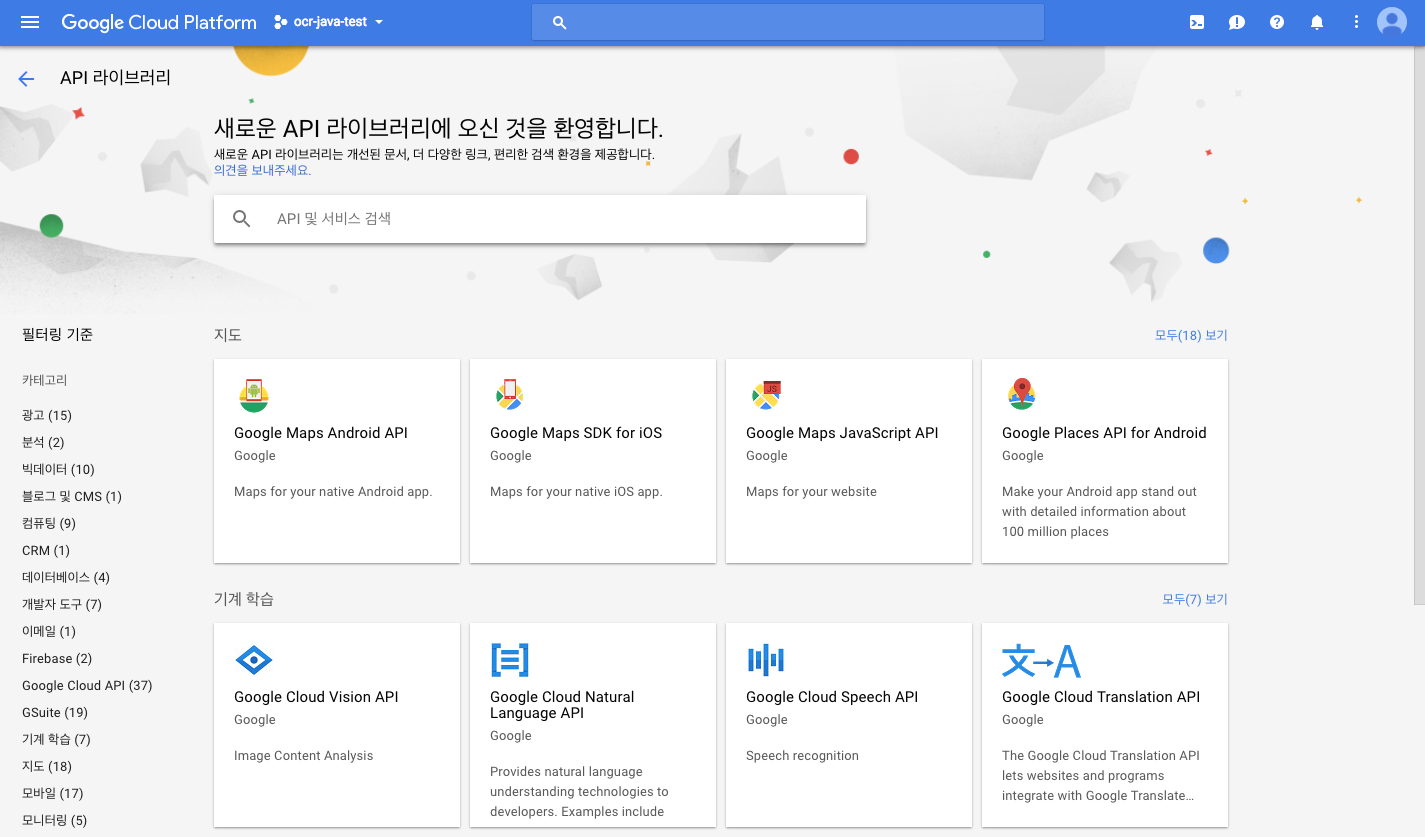
Task: Click the Google Cloud Platform logo
Action: [159, 22]
